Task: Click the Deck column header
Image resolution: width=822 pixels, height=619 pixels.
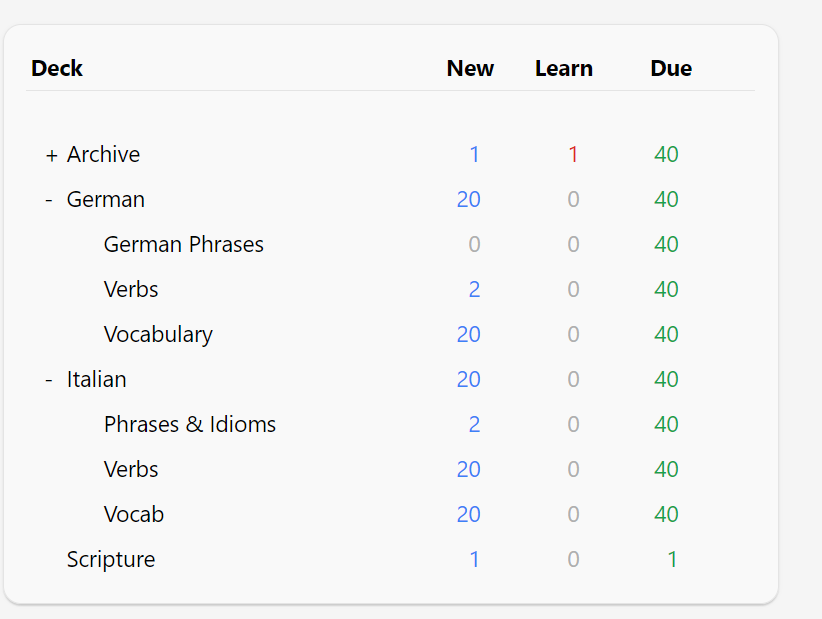Action: [57, 68]
